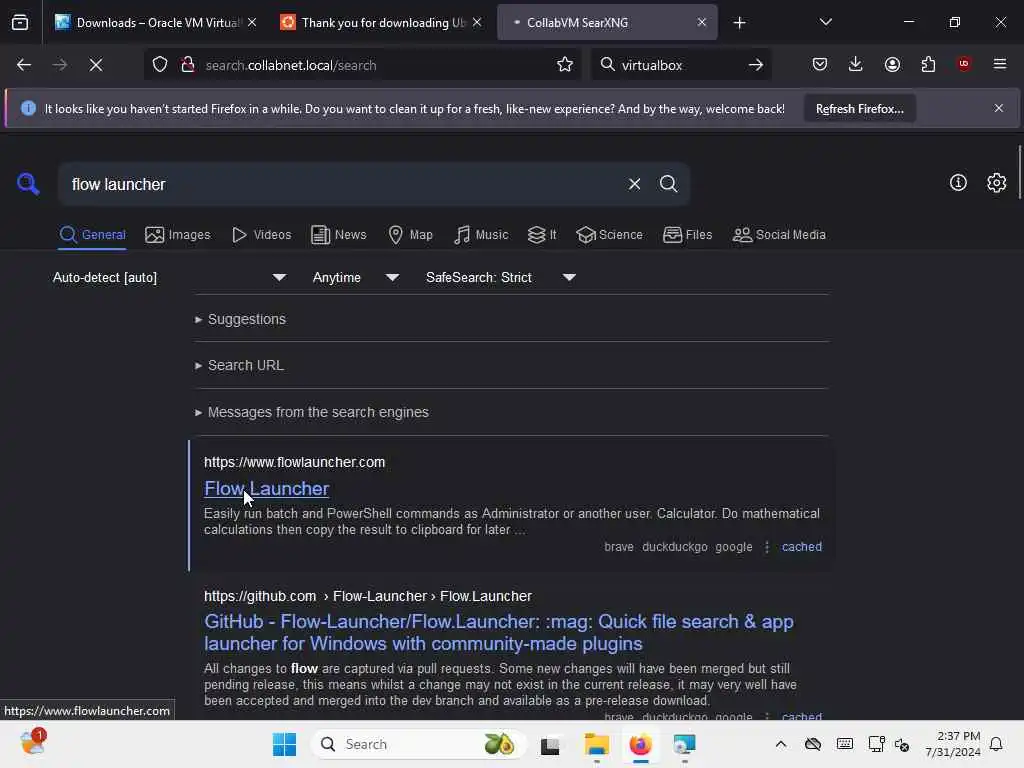Switch to the Files search category

click(x=687, y=234)
